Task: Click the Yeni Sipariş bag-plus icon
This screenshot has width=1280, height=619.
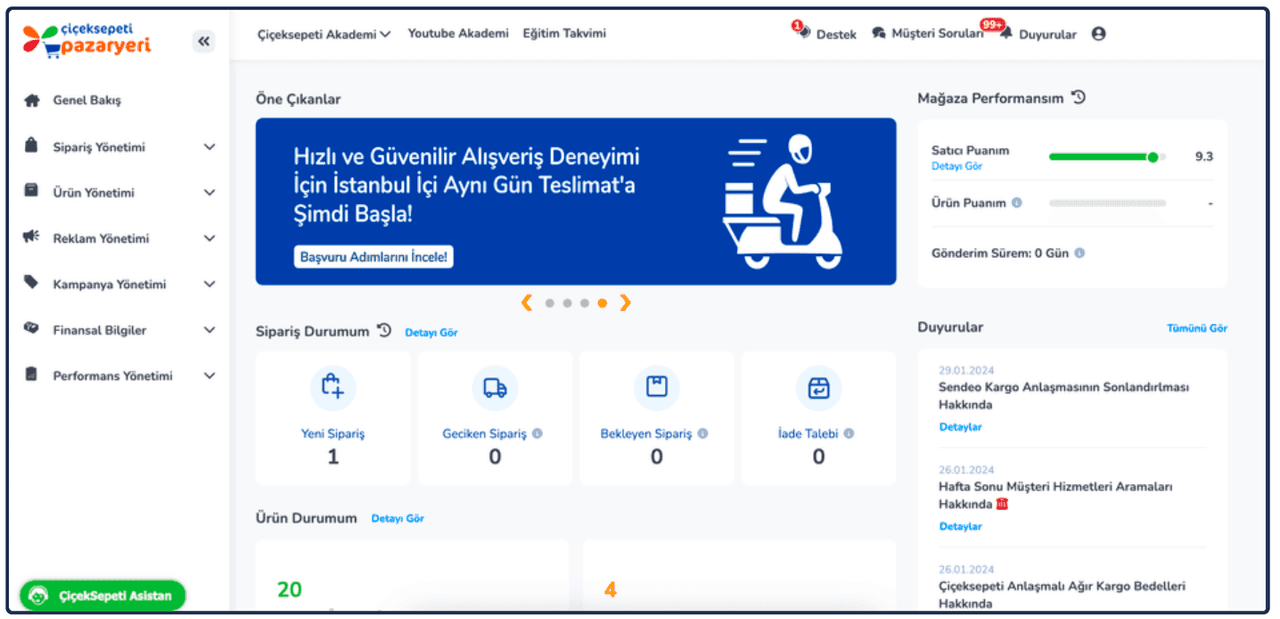Action: pyautogui.click(x=333, y=388)
